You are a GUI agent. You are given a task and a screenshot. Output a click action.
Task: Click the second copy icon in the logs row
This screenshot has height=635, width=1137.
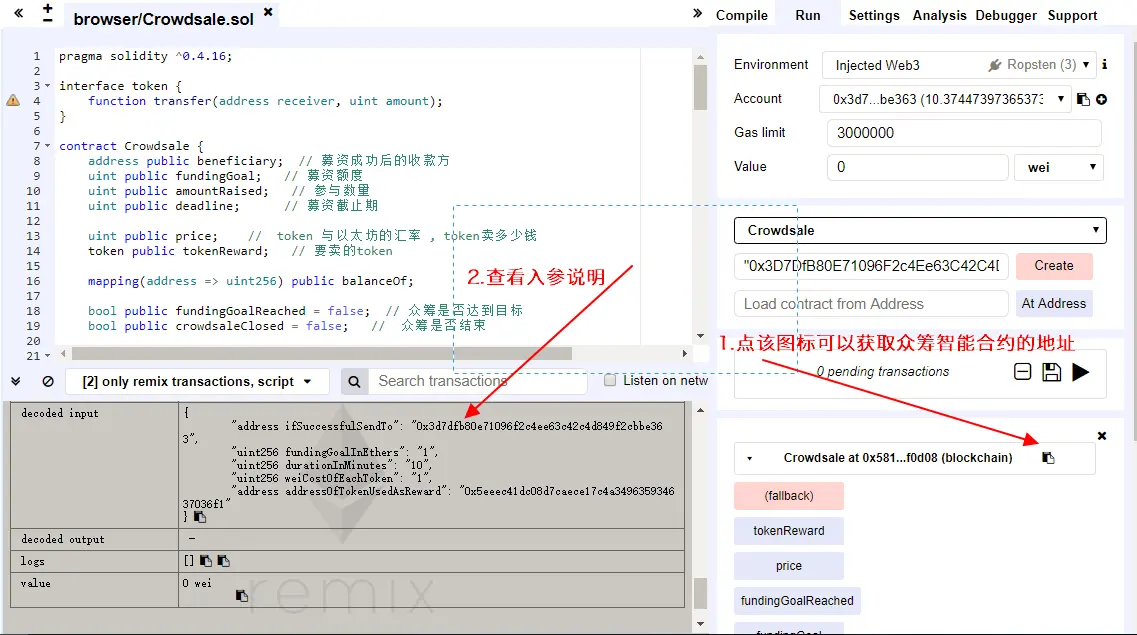(223, 560)
